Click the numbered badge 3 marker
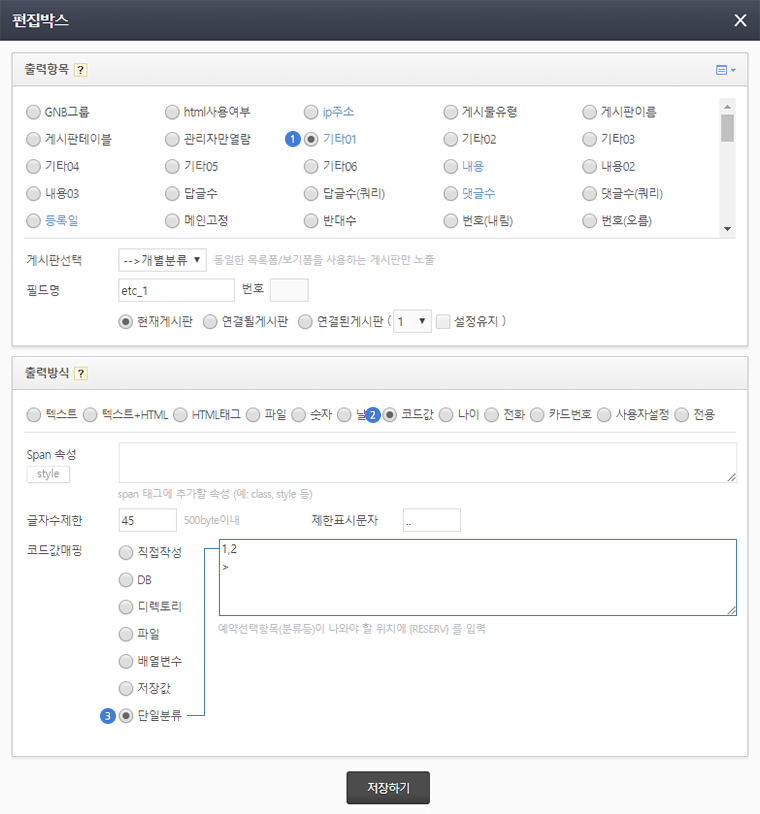 108,715
